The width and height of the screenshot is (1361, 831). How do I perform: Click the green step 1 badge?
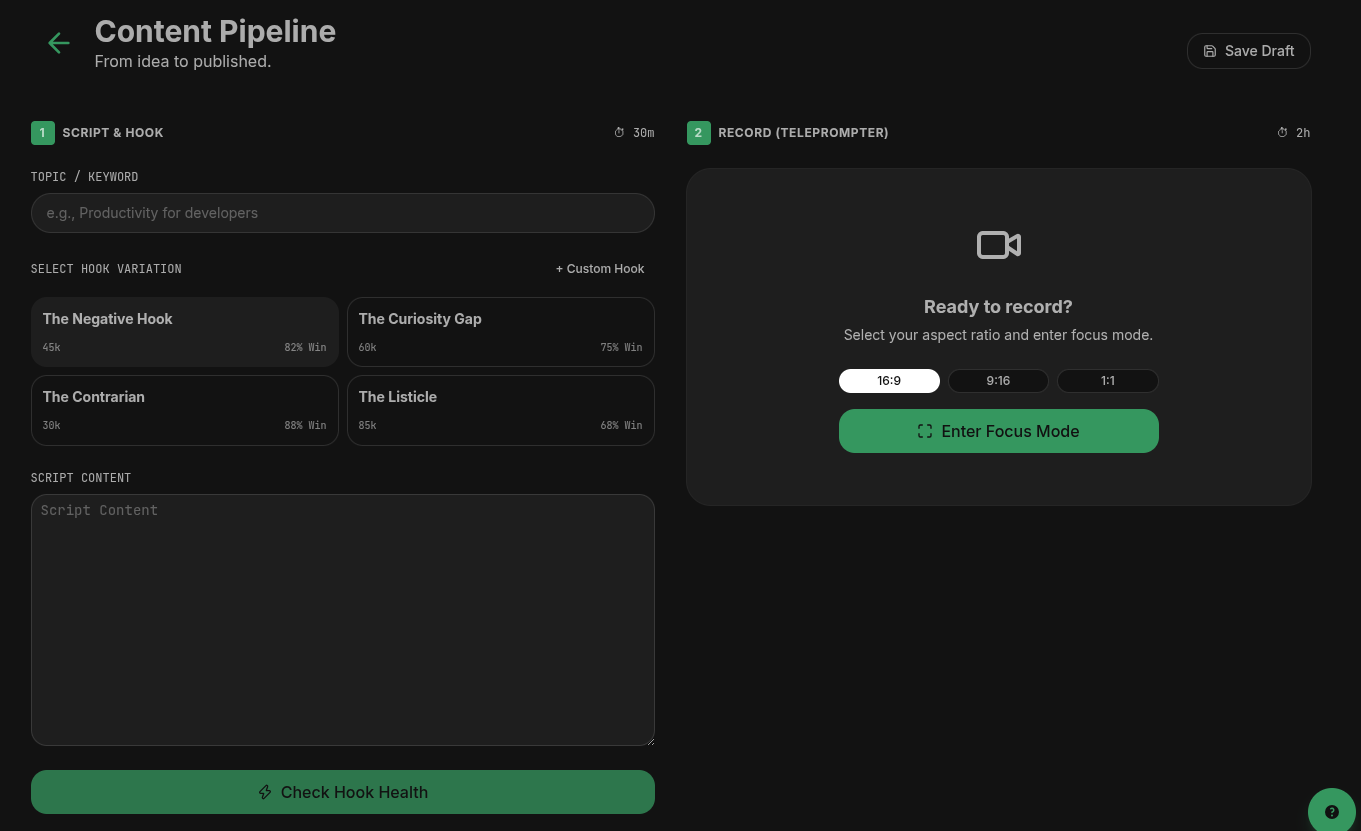[43, 133]
